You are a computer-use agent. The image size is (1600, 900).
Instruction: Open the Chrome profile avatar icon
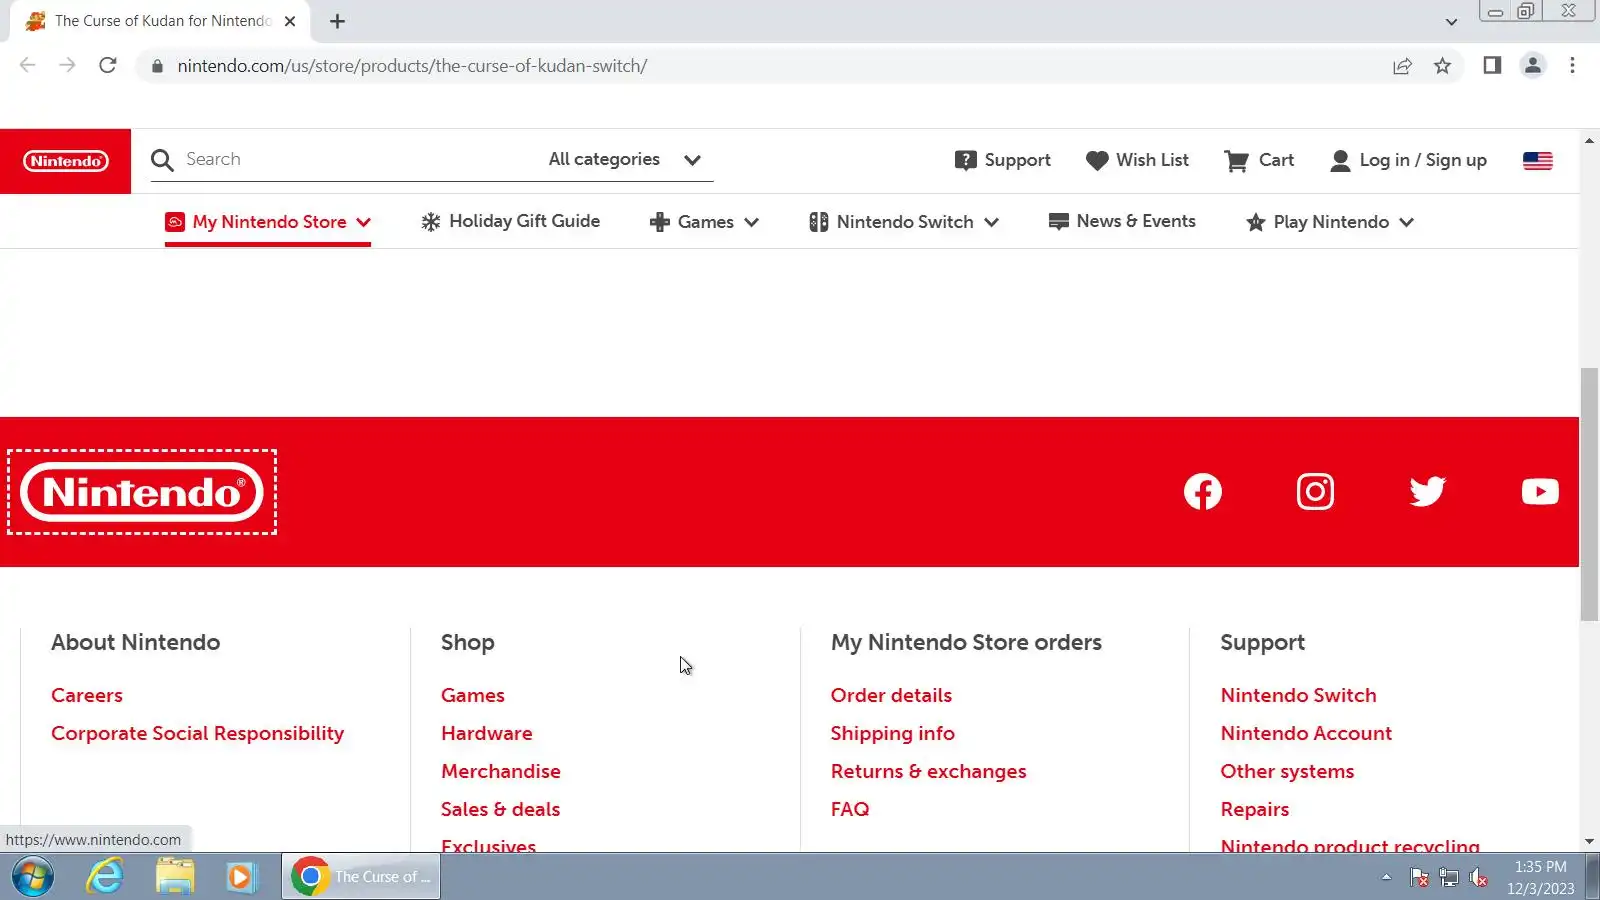(x=1532, y=66)
